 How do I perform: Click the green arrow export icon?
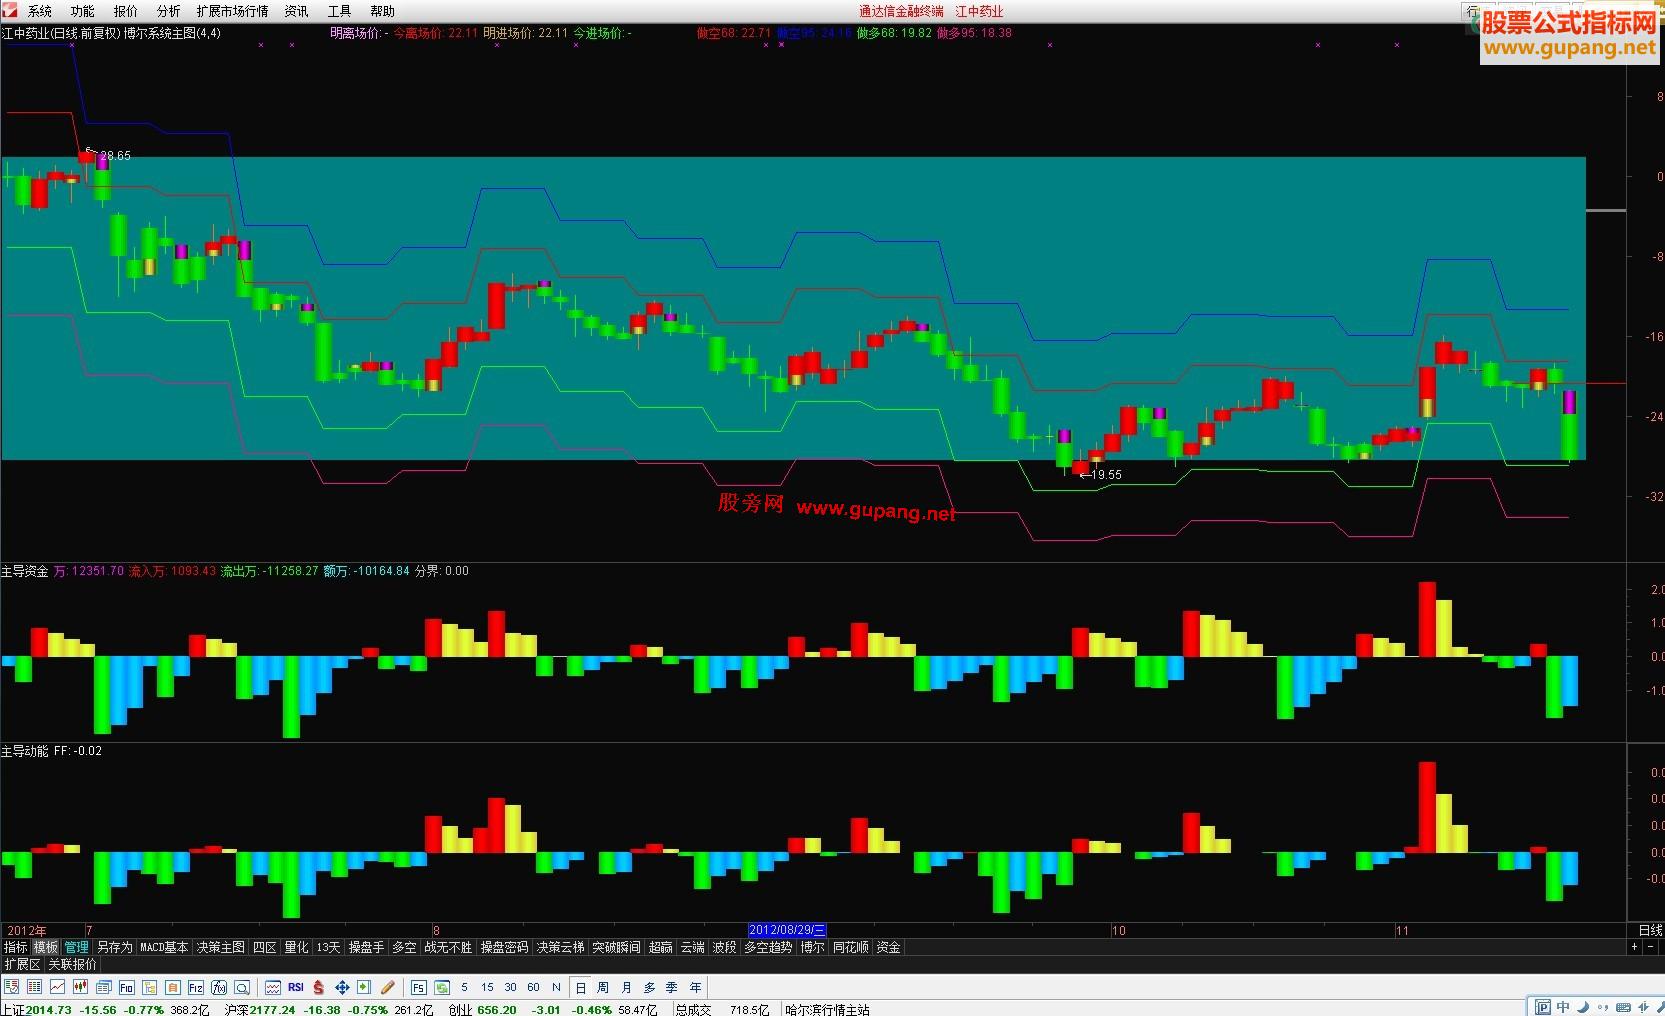(364, 987)
